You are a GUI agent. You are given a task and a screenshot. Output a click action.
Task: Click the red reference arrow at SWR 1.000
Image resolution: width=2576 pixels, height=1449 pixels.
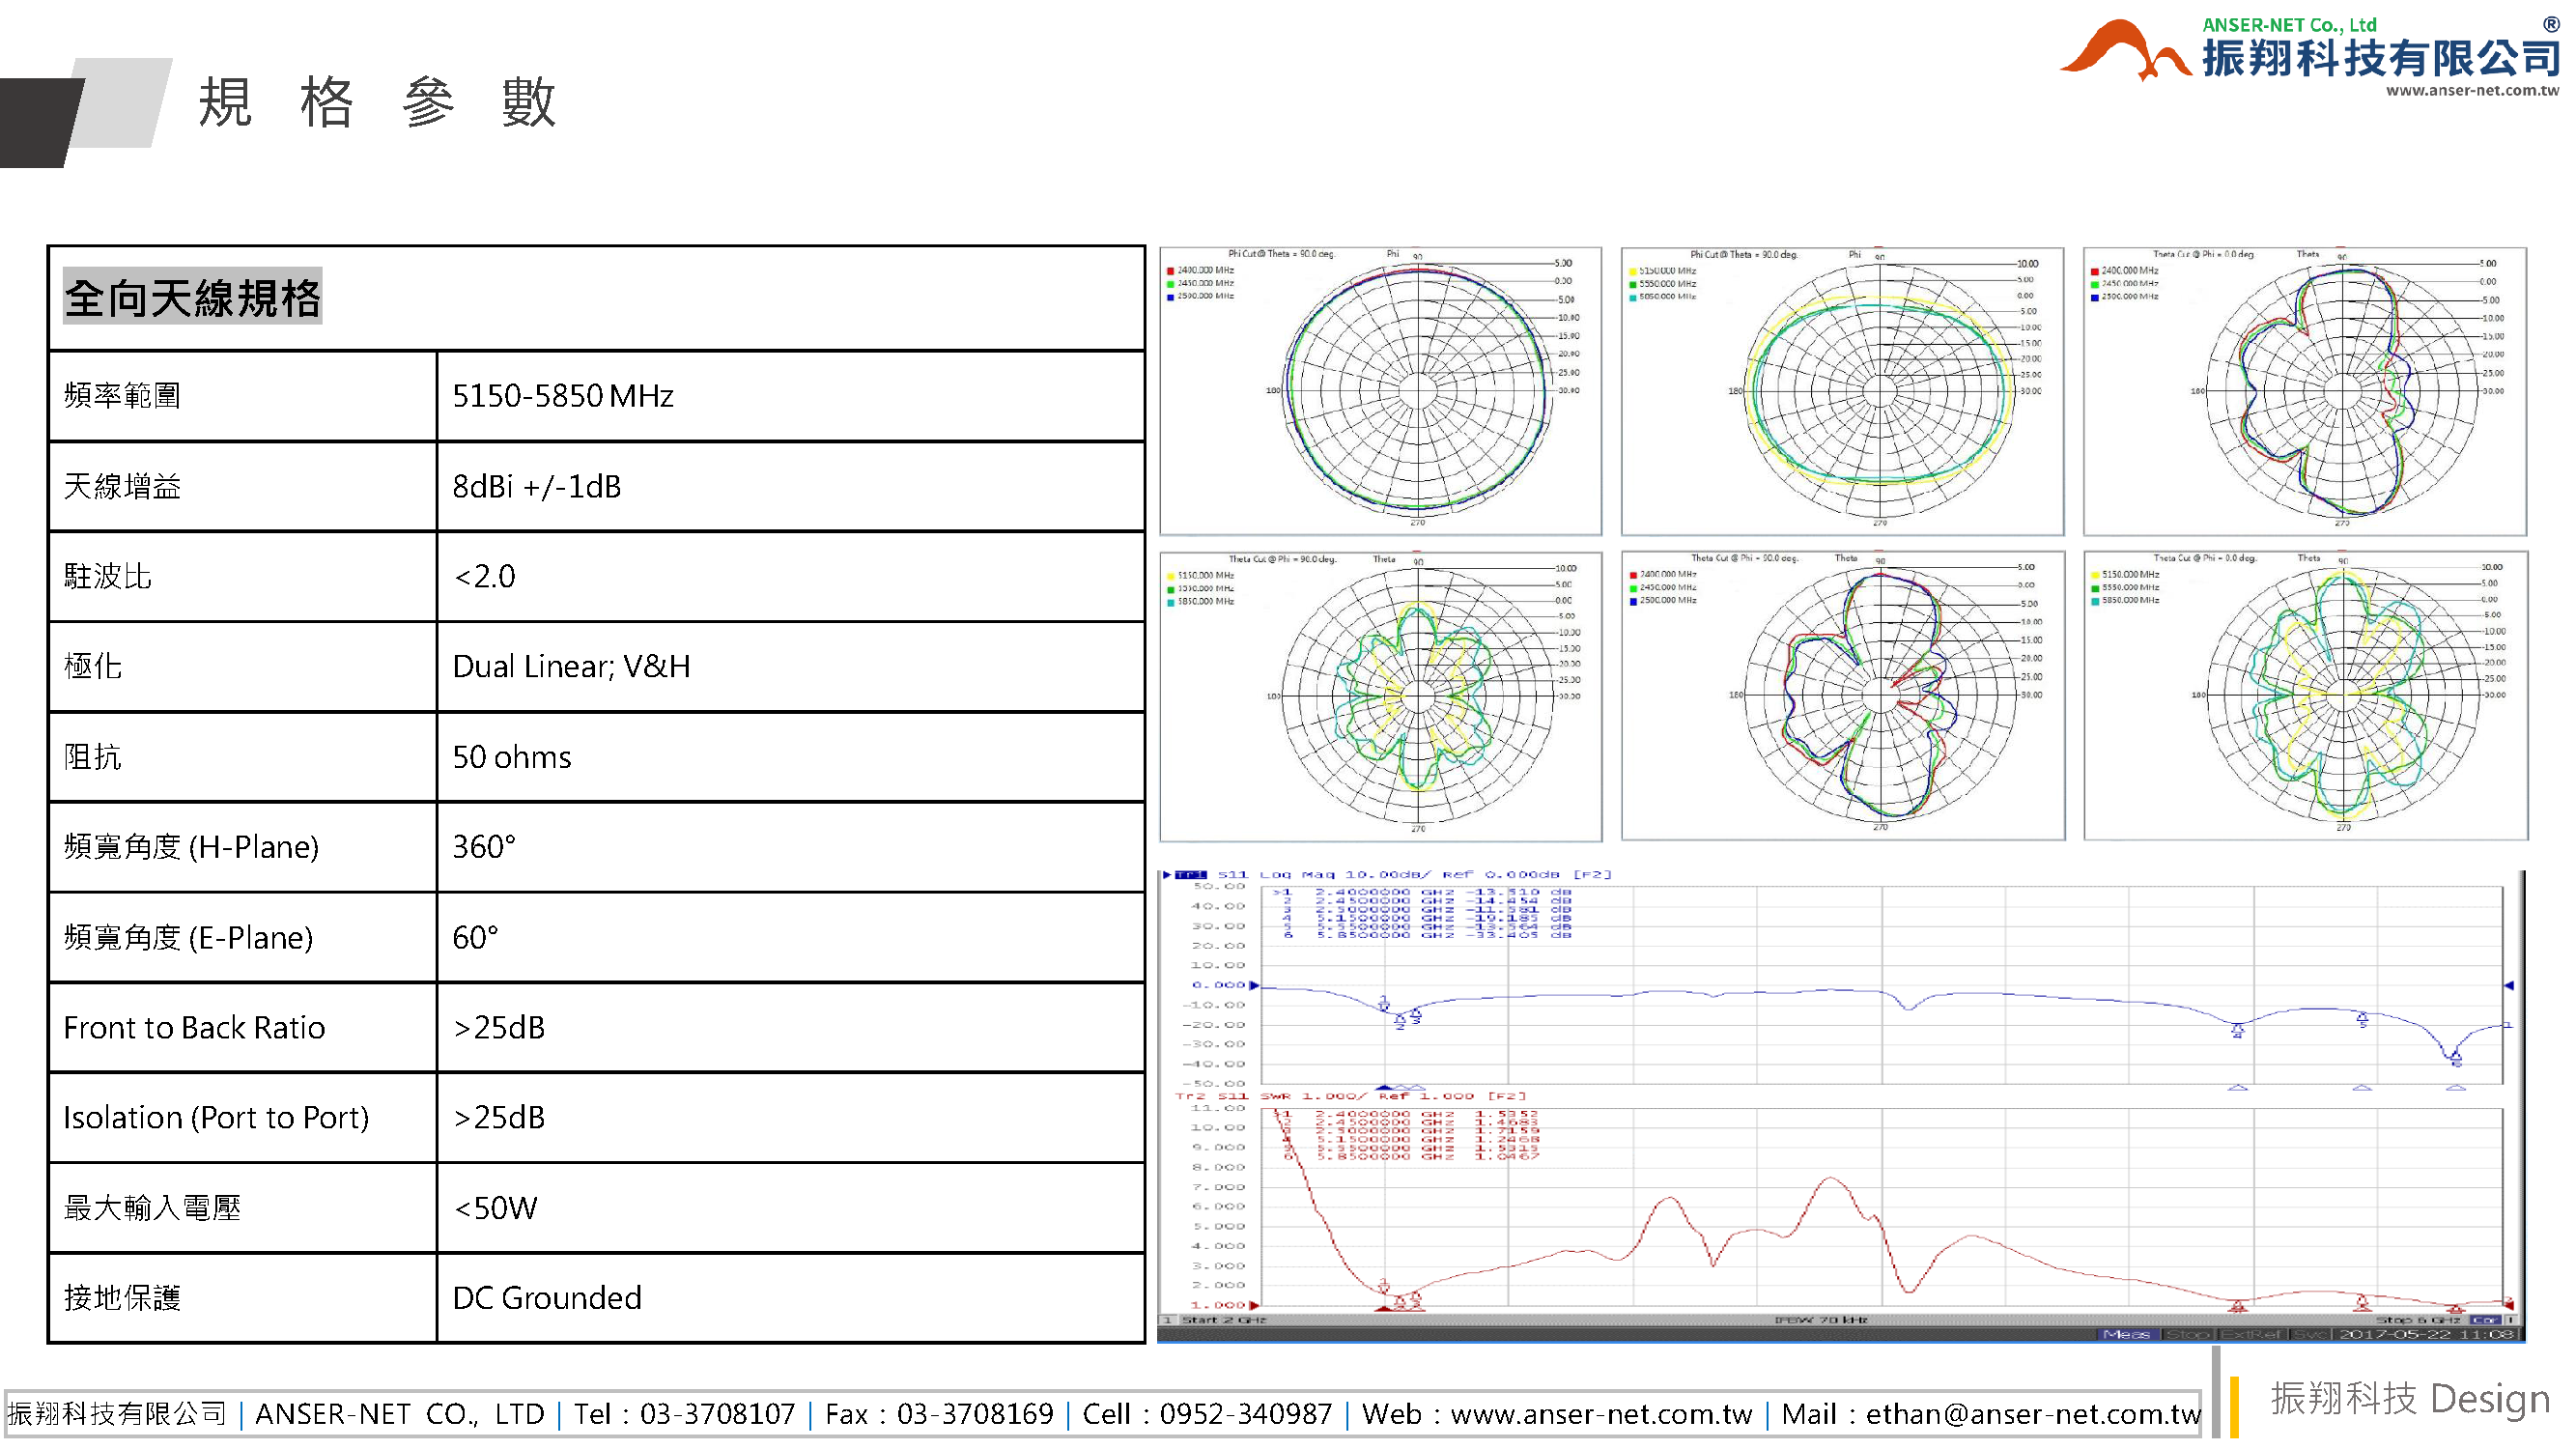[x=1255, y=1306]
